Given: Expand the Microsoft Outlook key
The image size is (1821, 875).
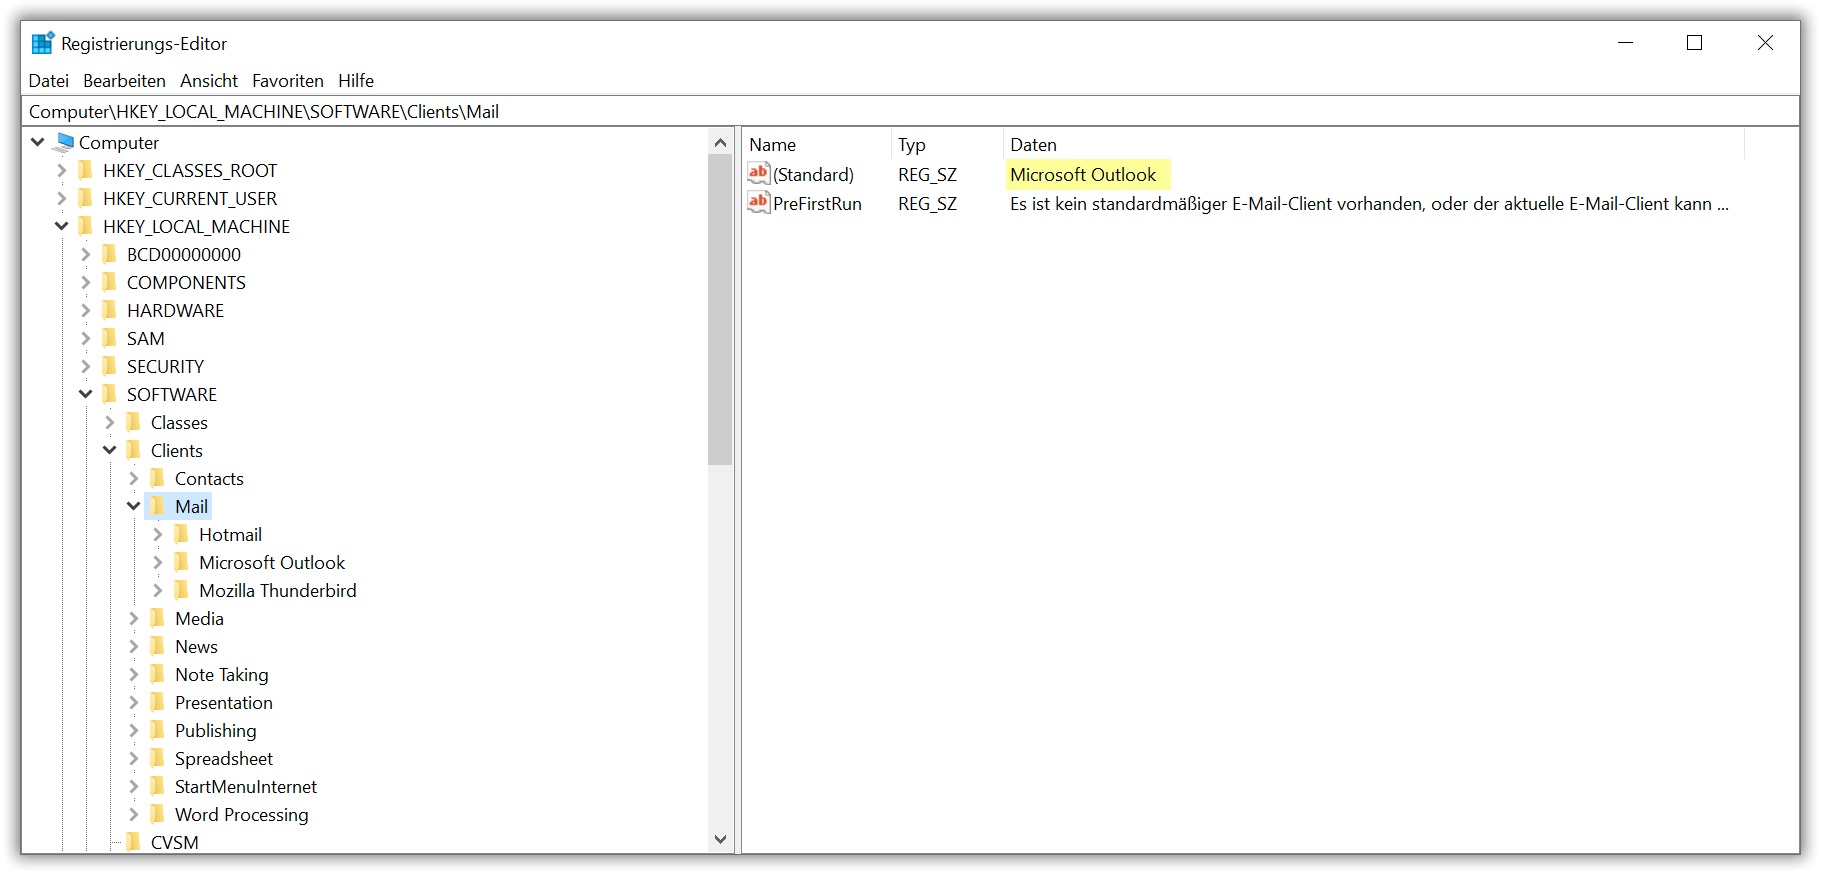Looking at the screenshot, I should (158, 562).
